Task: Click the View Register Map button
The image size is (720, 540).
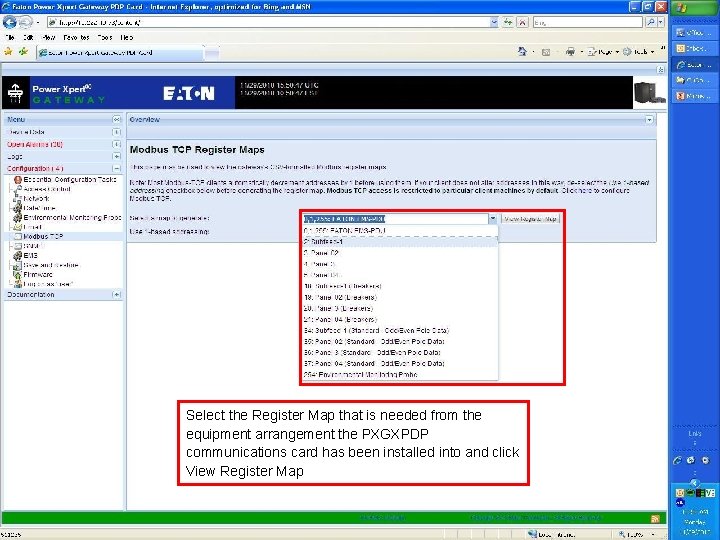Action: click(530, 219)
